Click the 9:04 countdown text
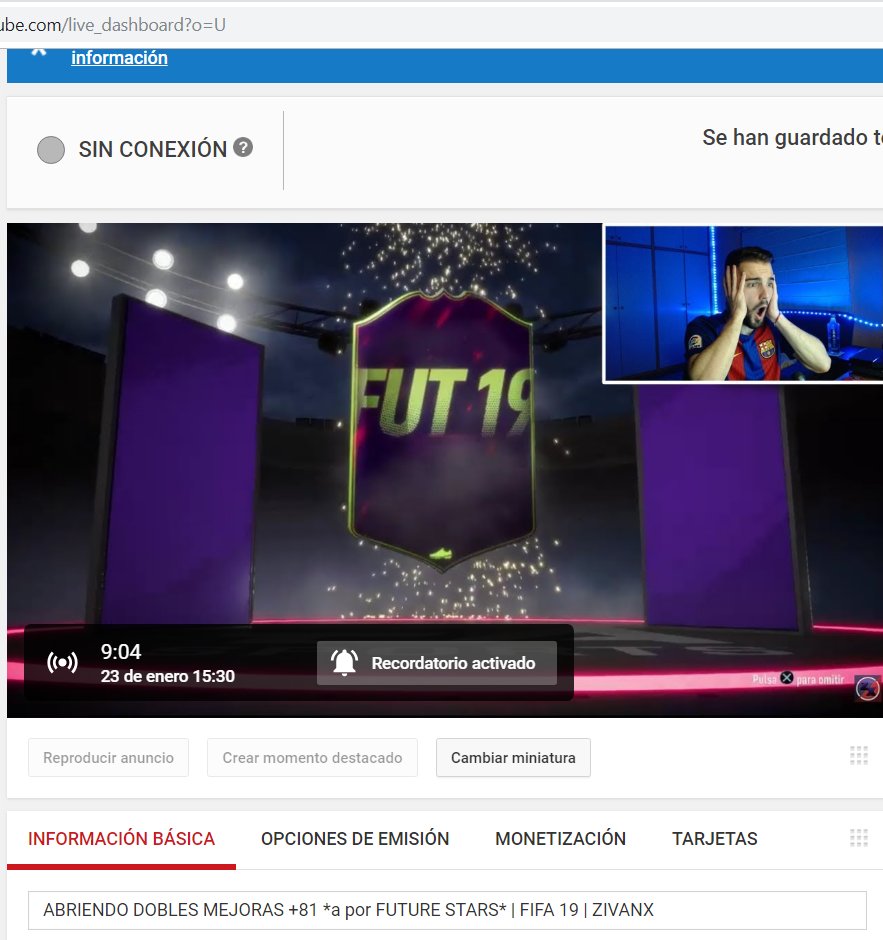The width and height of the screenshot is (883, 940). [121, 652]
